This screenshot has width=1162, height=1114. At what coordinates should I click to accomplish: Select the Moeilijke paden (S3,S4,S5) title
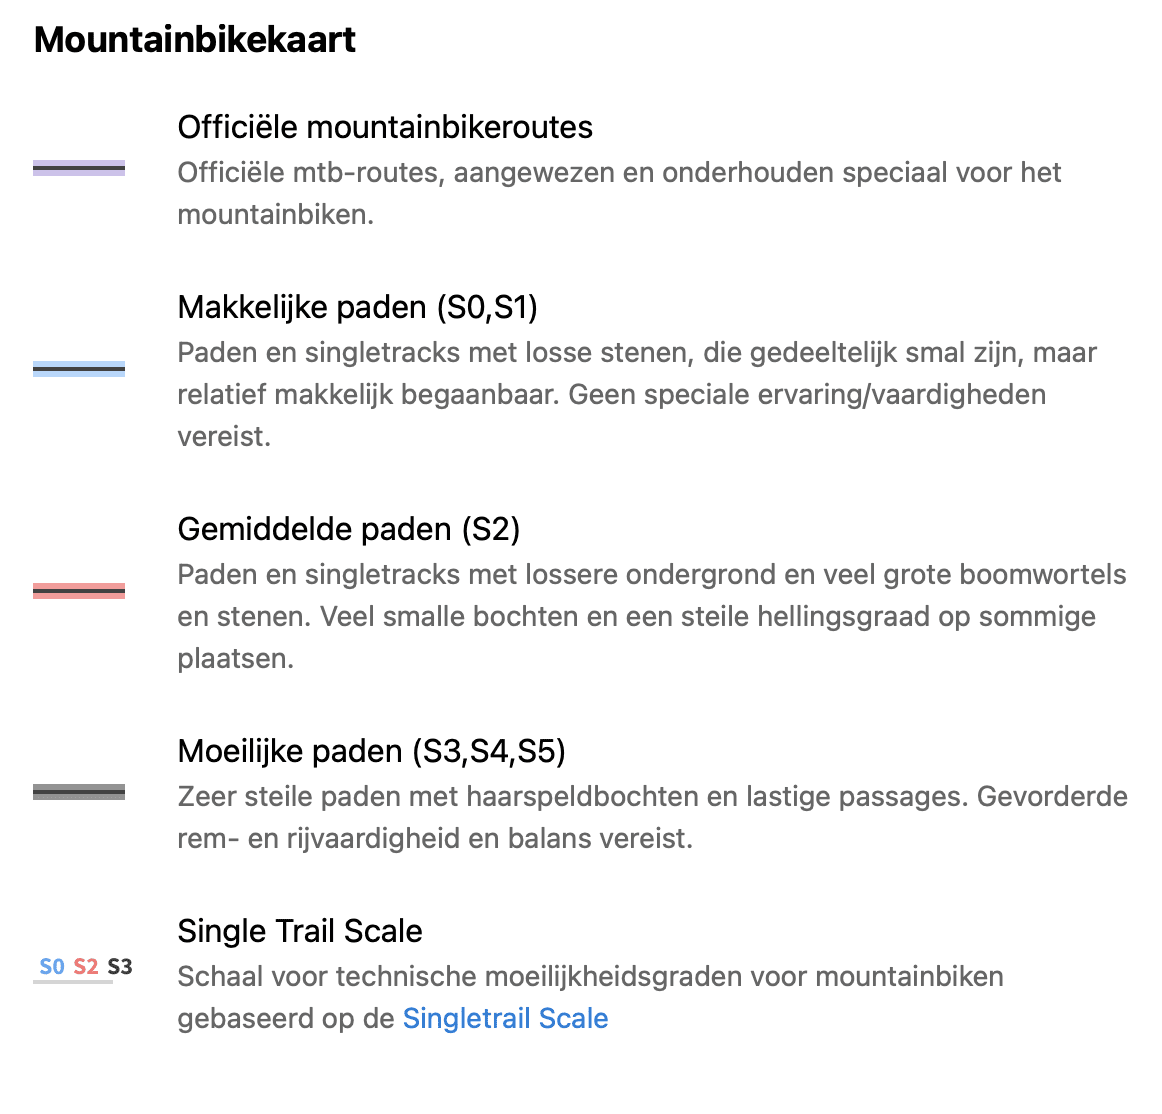click(371, 751)
